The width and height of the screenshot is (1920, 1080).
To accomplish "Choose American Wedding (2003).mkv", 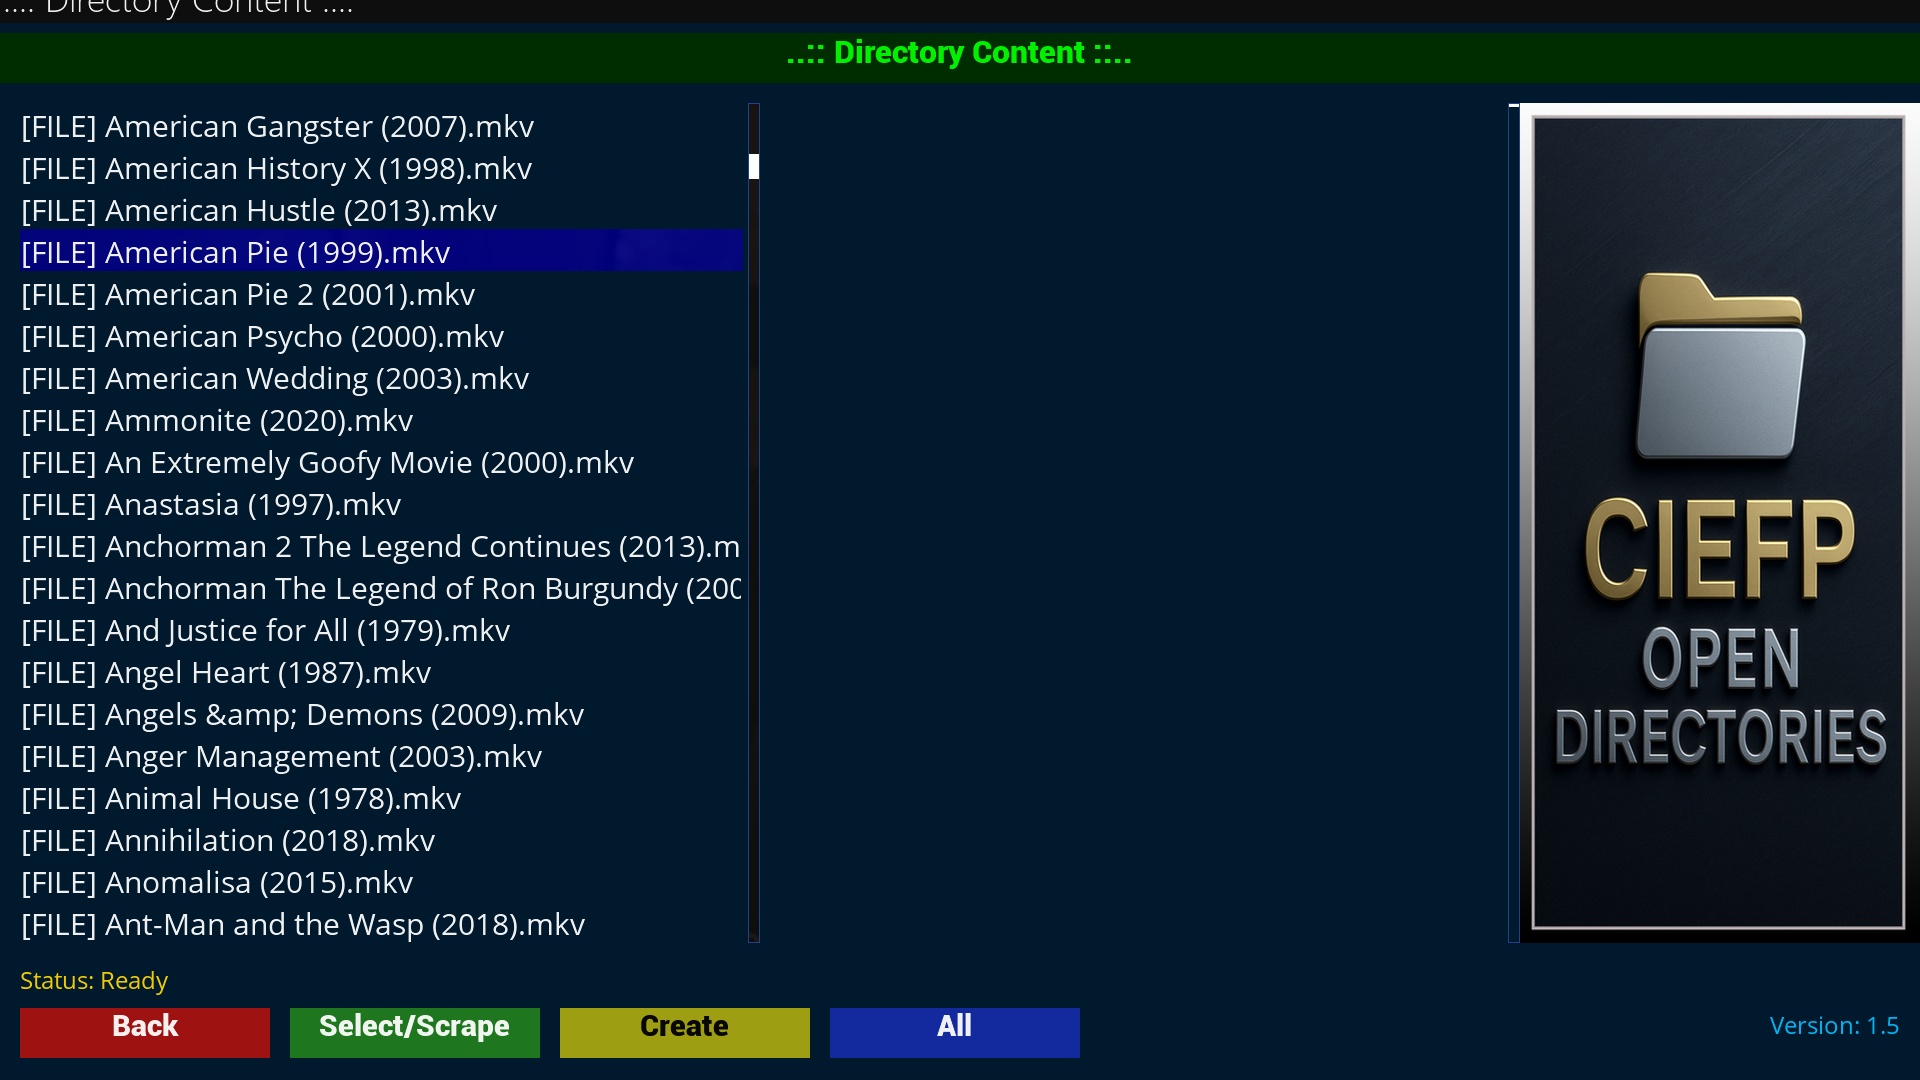I will [x=381, y=379].
